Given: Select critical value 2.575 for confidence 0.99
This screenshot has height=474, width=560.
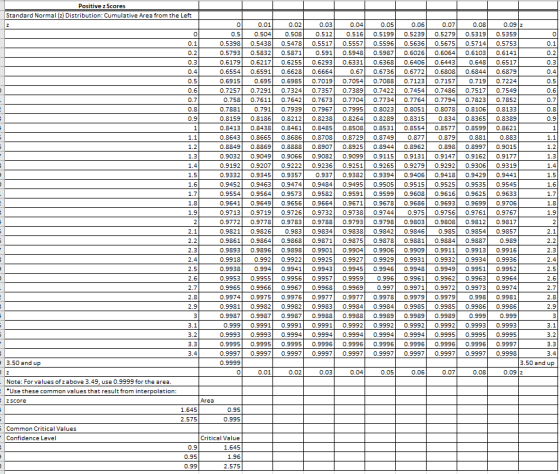Looking at the screenshot, I should pos(220,466).
